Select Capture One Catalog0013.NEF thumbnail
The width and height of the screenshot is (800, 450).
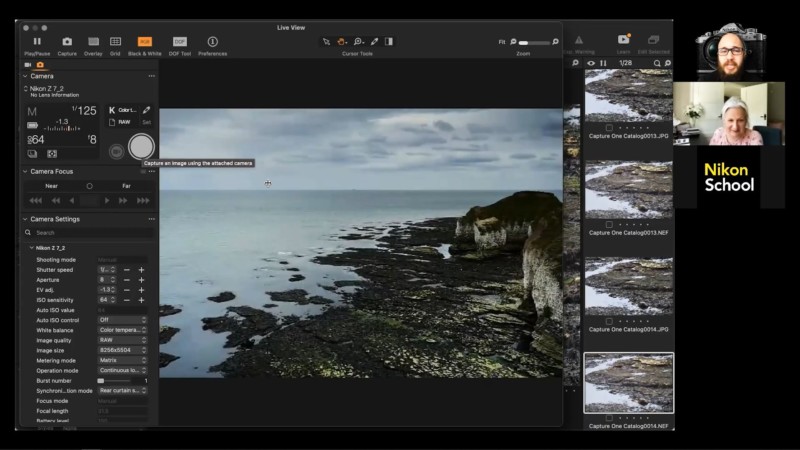pyautogui.click(x=629, y=189)
